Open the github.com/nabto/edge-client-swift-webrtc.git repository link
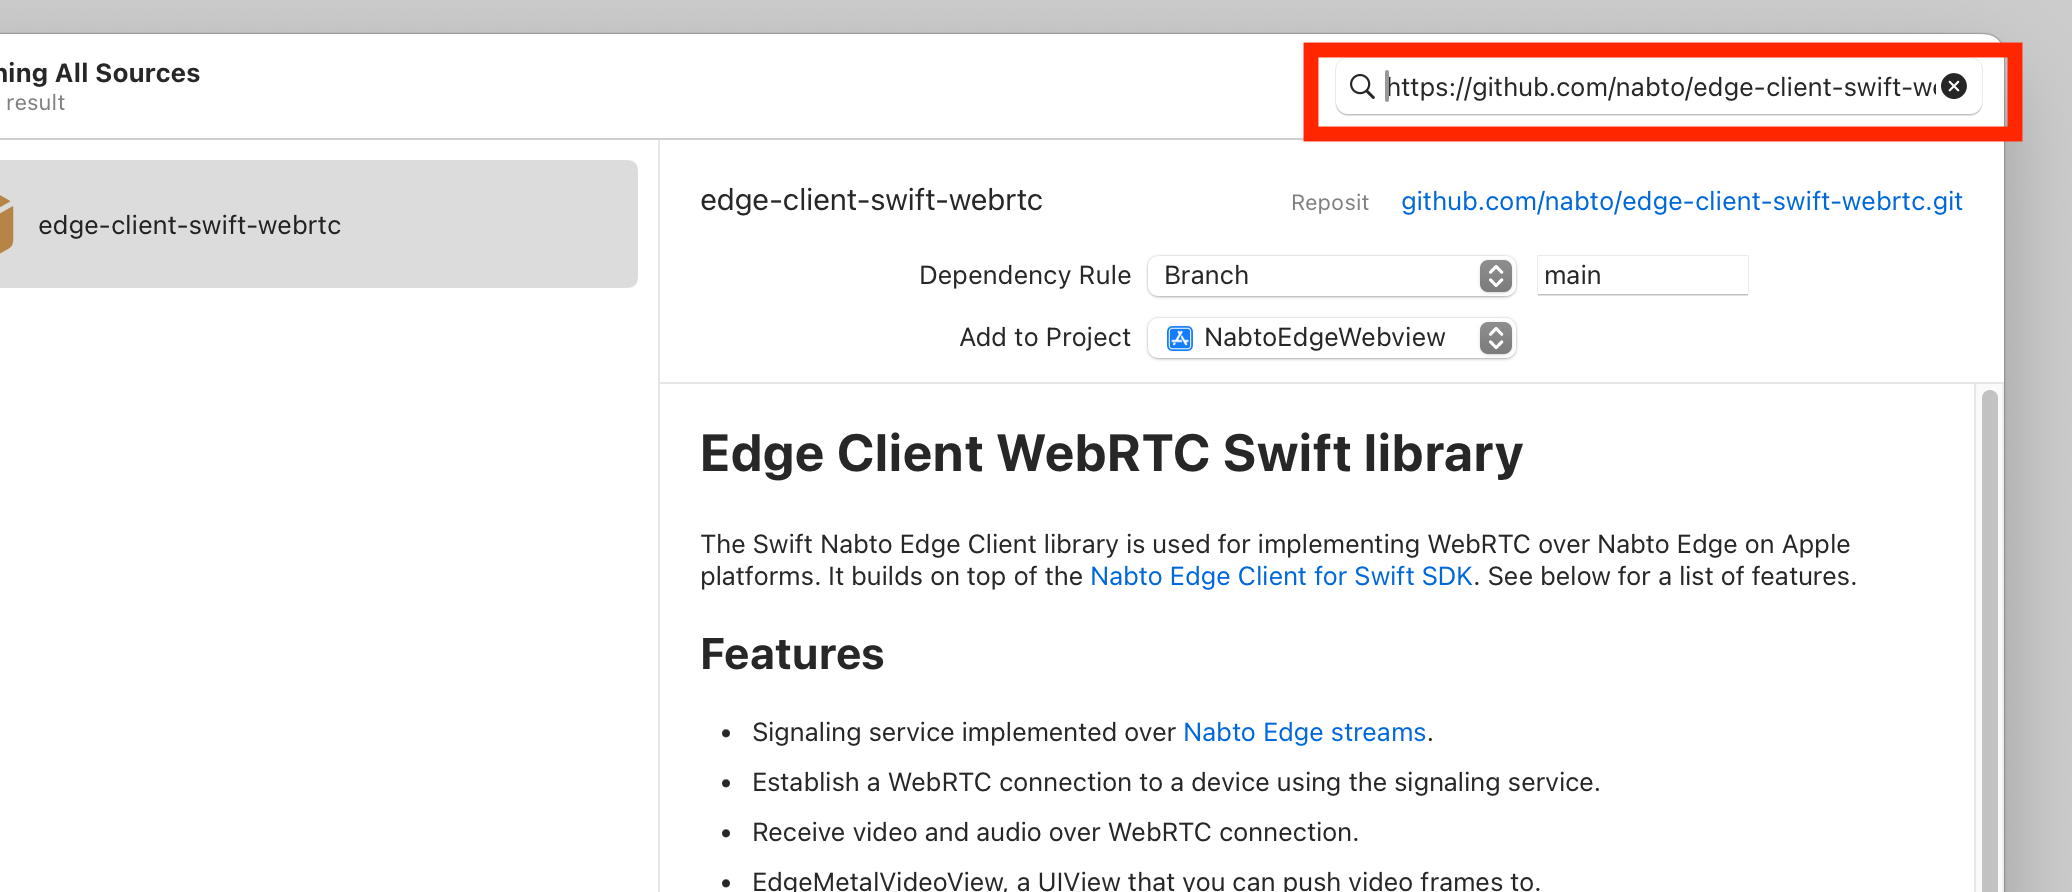The width and height of the screenshot is (2072, 892). 1681,201
